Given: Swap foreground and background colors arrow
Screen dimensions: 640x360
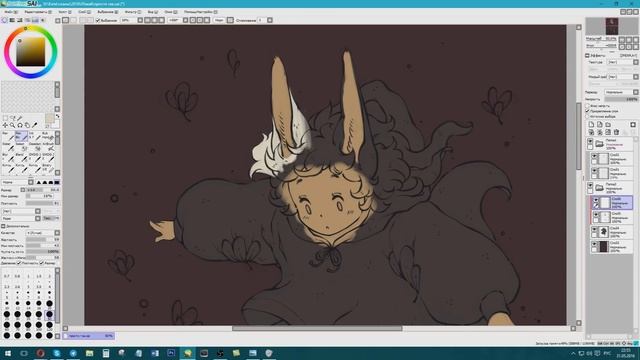Looking at the screenshot, I should [x=58, y=116].
